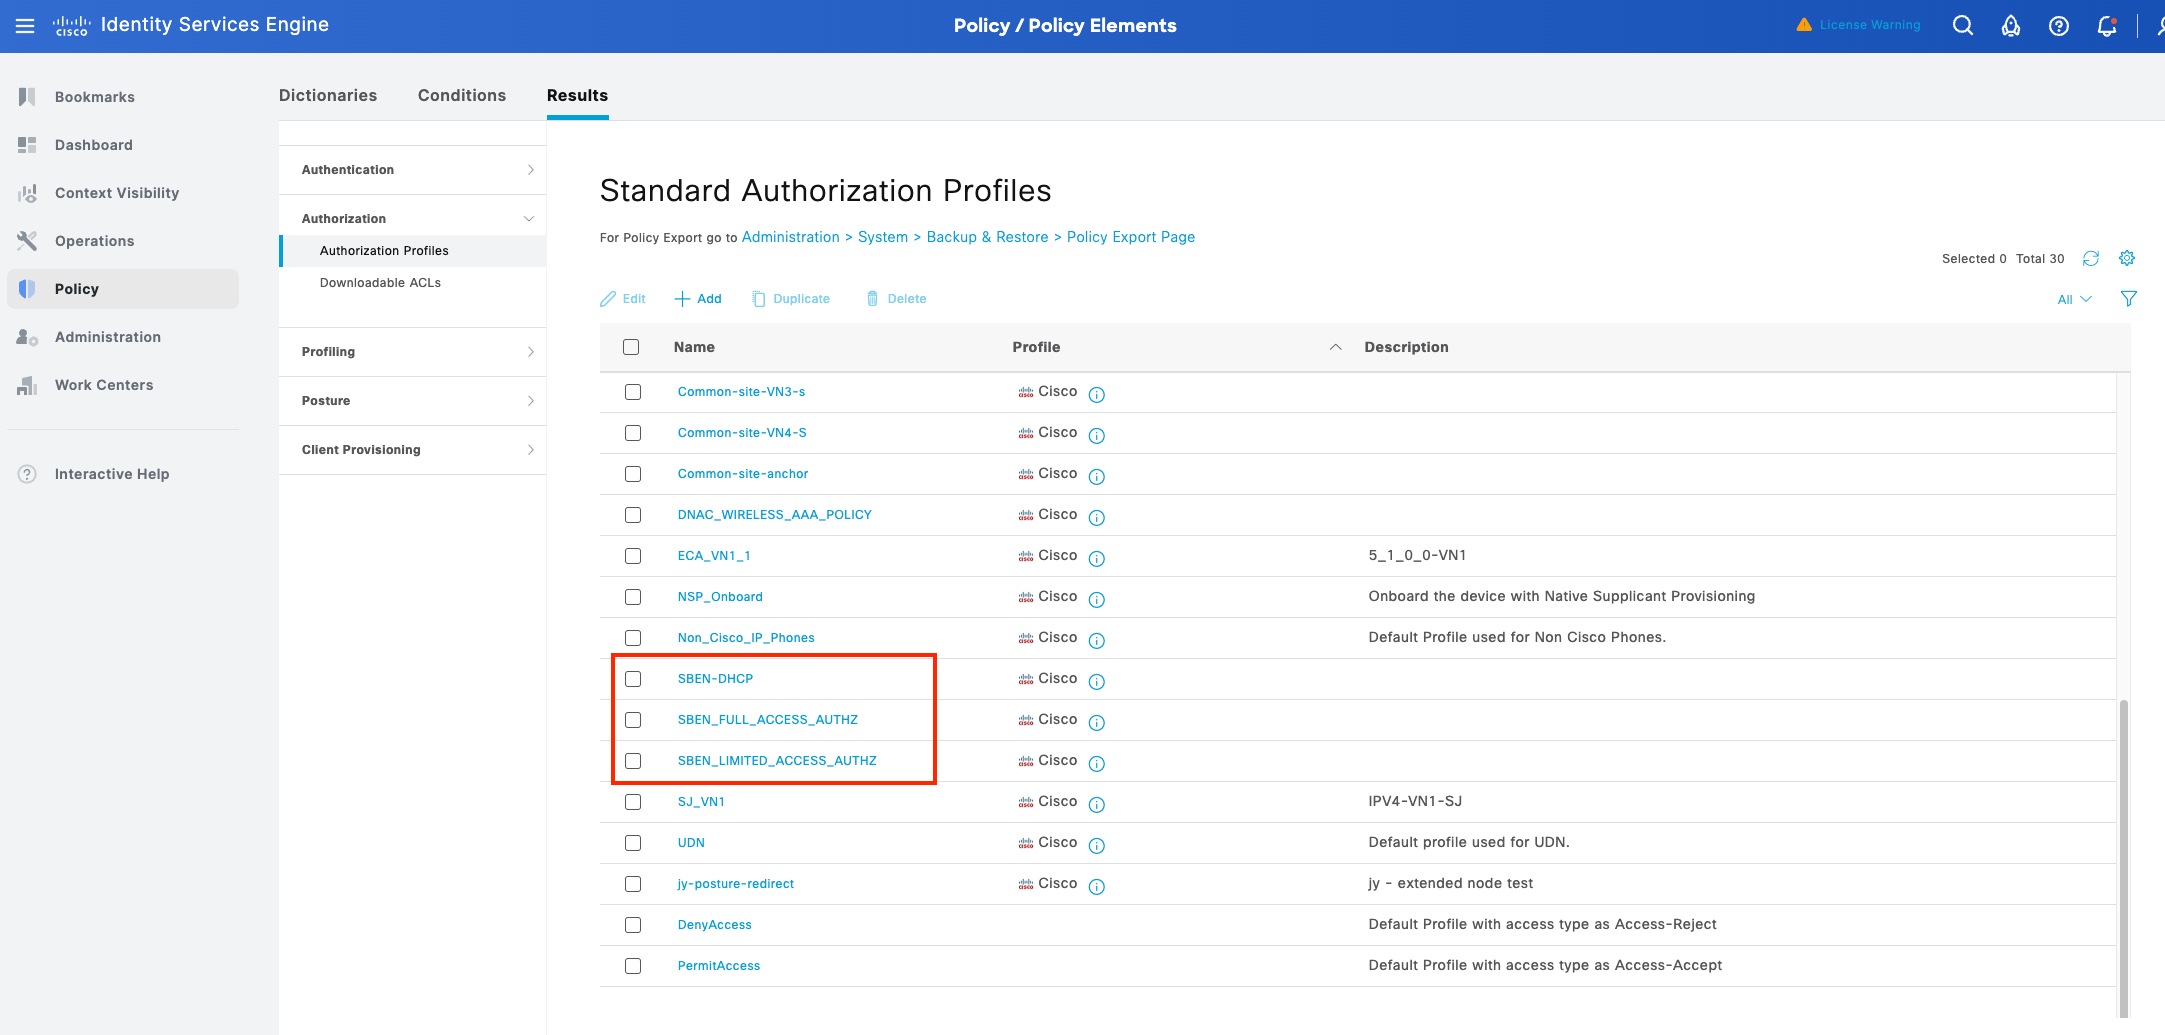
Task: View notifications via the bell icon
Action: point(2106,25)
